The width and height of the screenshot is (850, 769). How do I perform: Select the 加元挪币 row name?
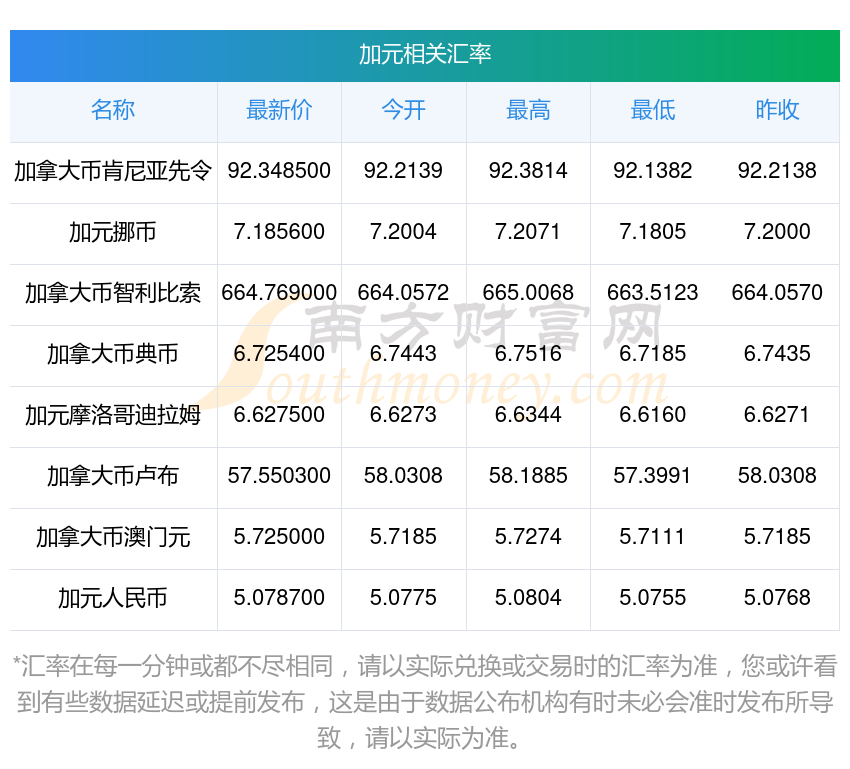[x=113, y=232]
